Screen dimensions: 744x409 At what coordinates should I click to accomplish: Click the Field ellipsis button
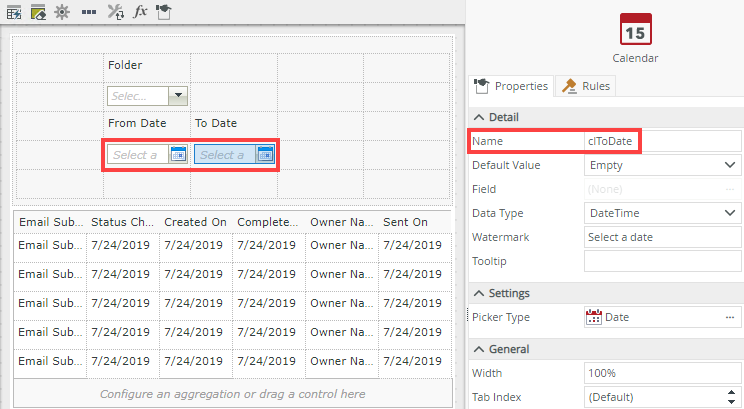[730, 189]
